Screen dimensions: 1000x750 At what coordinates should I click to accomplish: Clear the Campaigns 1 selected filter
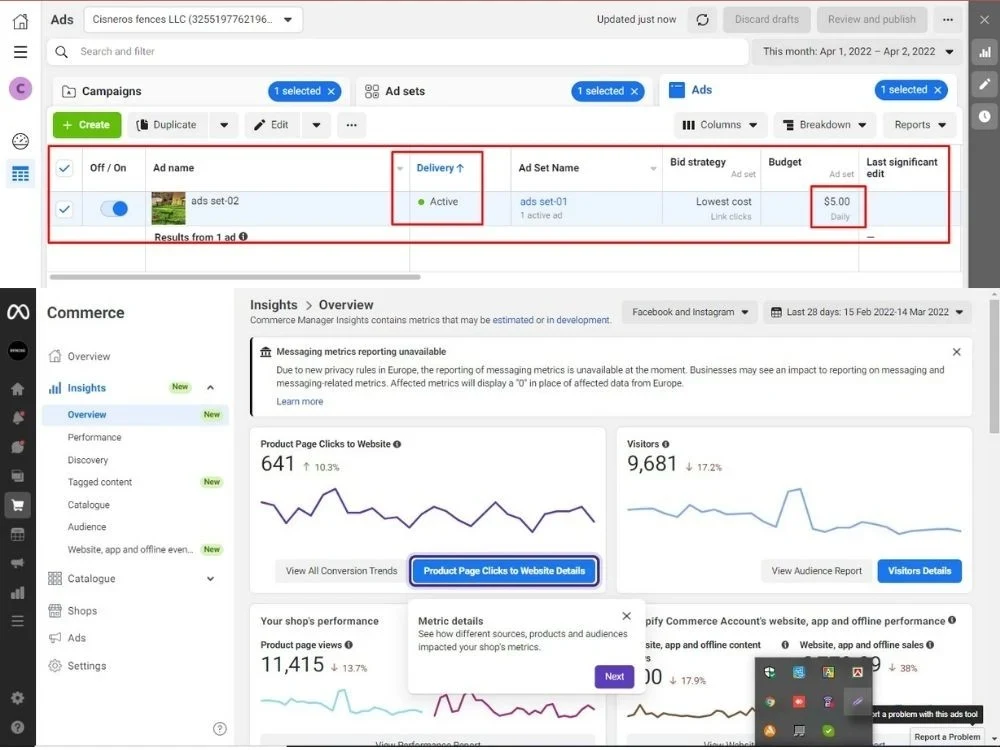tap(331, 91)
